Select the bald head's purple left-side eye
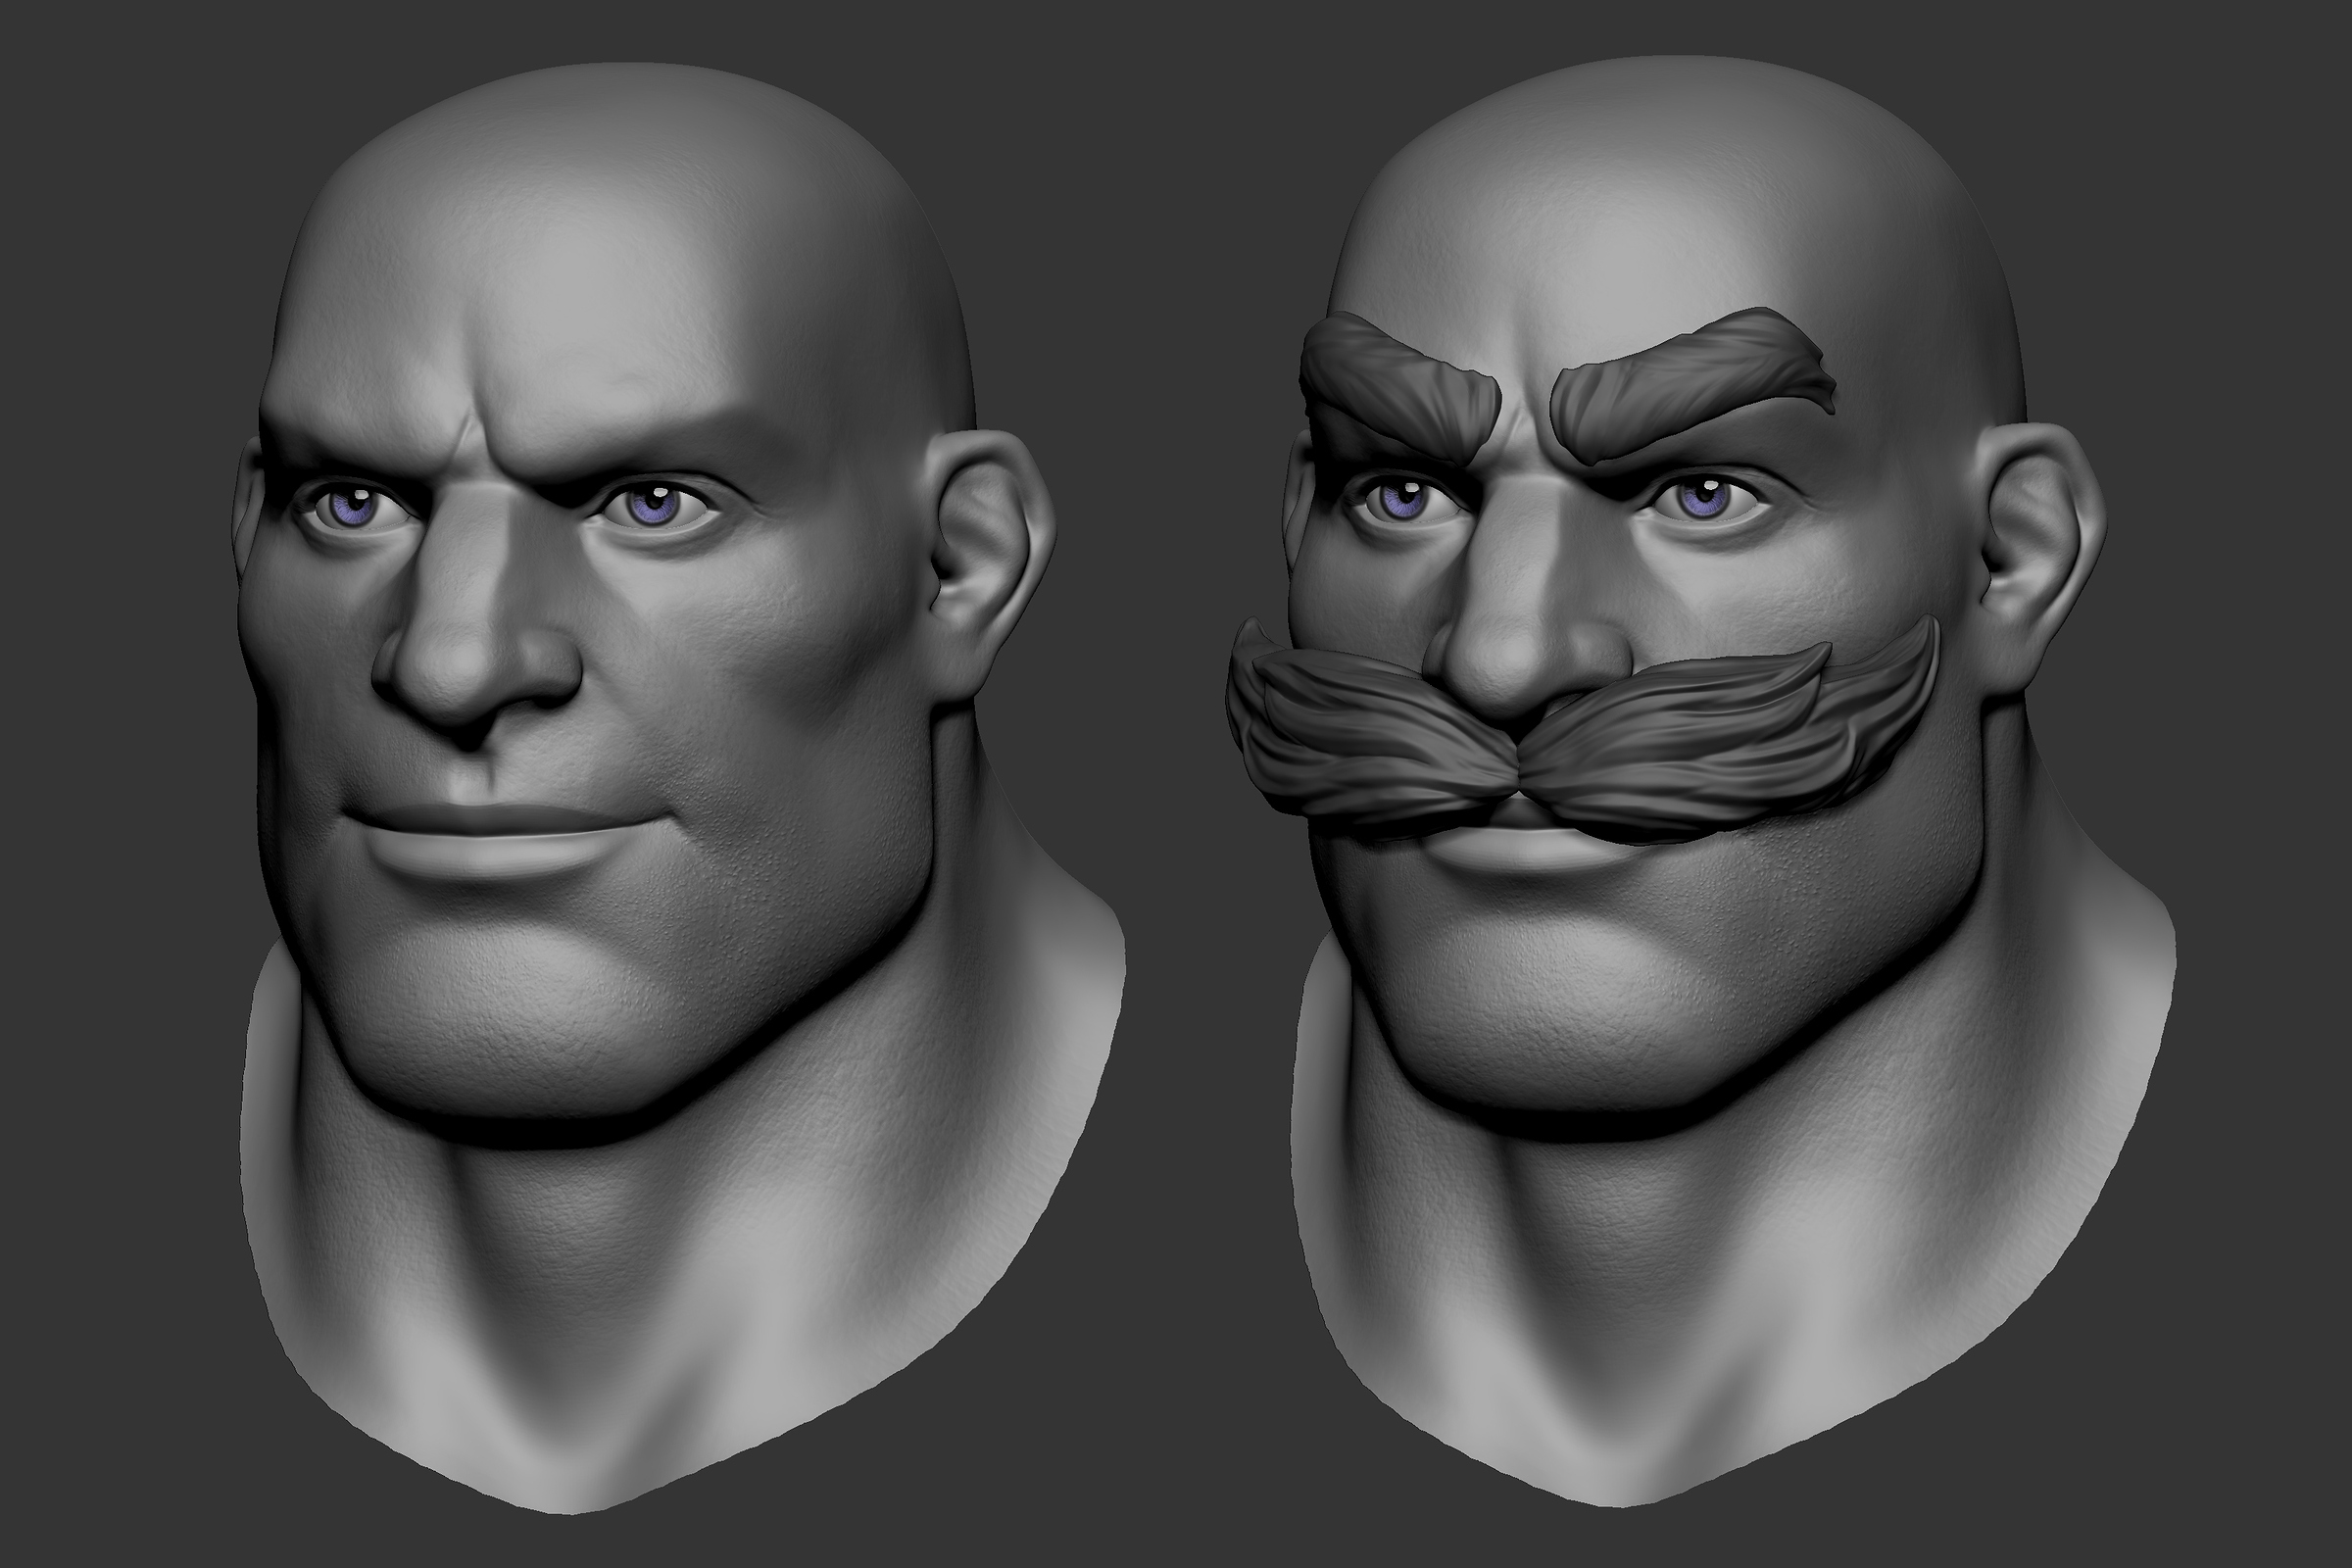 tap(352, 503)
